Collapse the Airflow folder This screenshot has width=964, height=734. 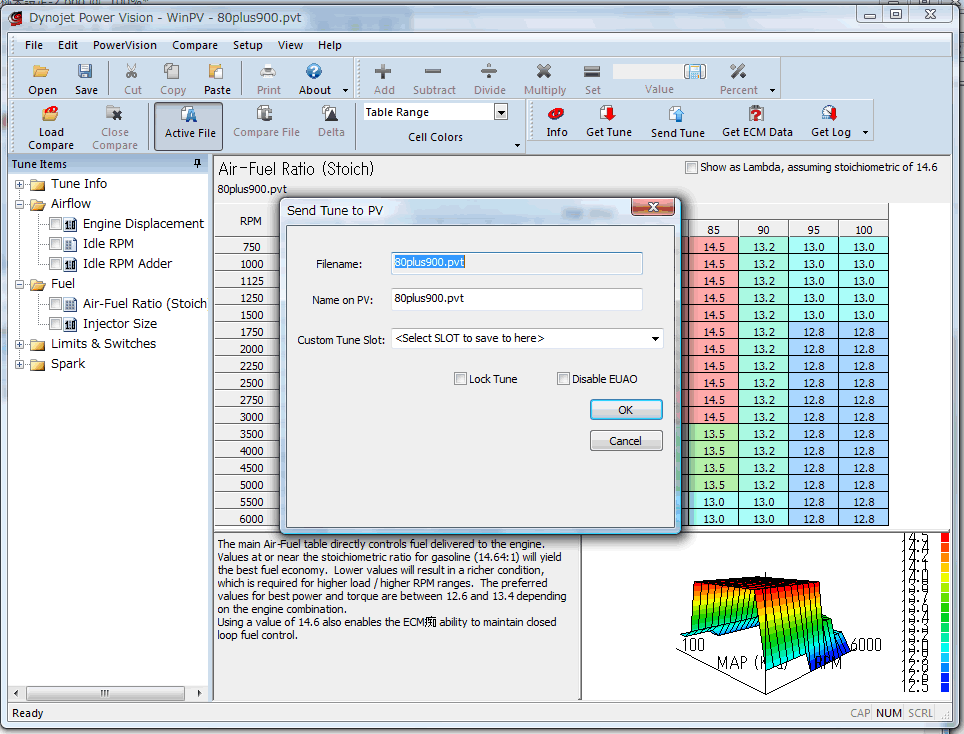coord(20,204)
